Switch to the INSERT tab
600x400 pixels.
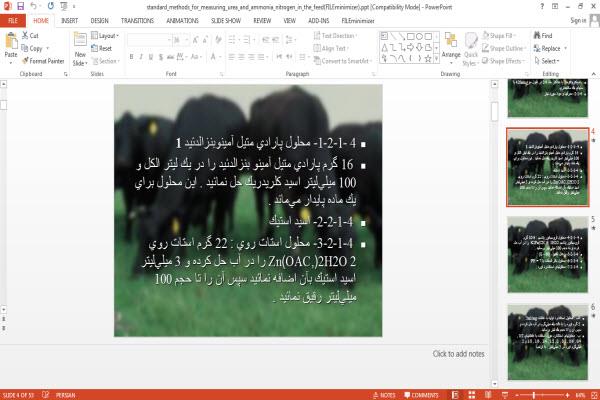pos(69,21)
